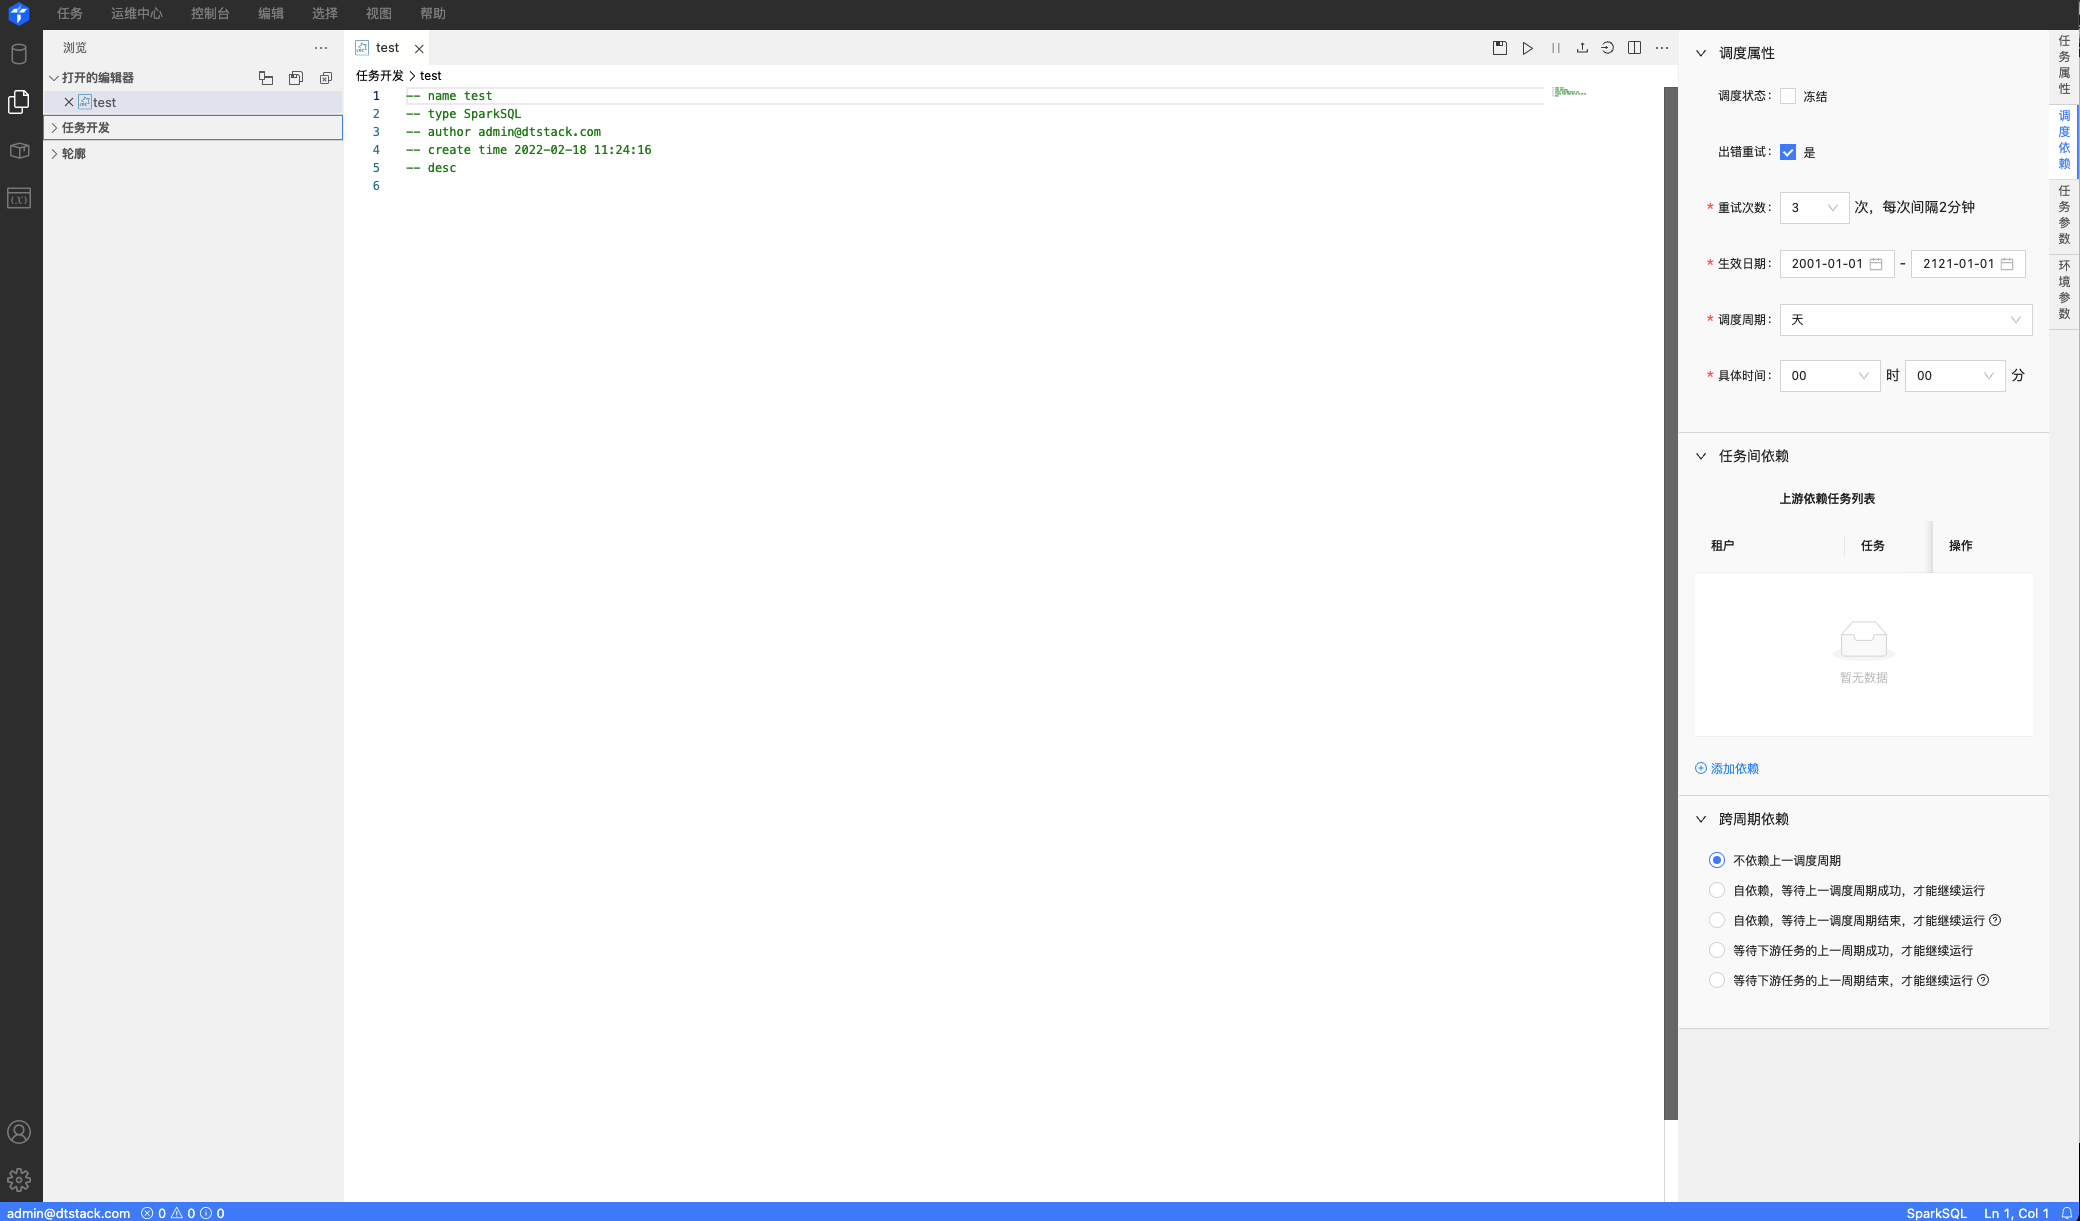Image resolution: width=2080 pixels, height=1221 pixels.
Task: Open the cube resource sidebar icon
Action: [x=19, y=150]
